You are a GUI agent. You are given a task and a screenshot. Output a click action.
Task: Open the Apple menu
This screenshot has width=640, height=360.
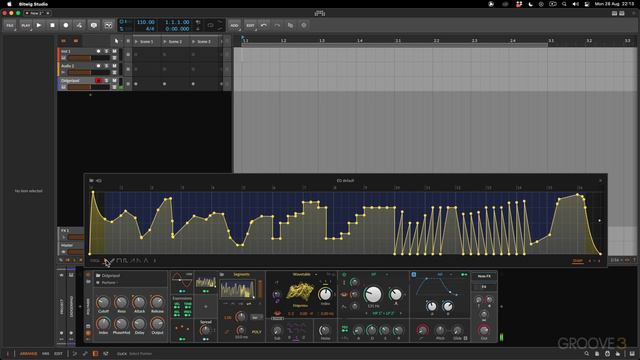pyautogui.click(x=9, y=4)
